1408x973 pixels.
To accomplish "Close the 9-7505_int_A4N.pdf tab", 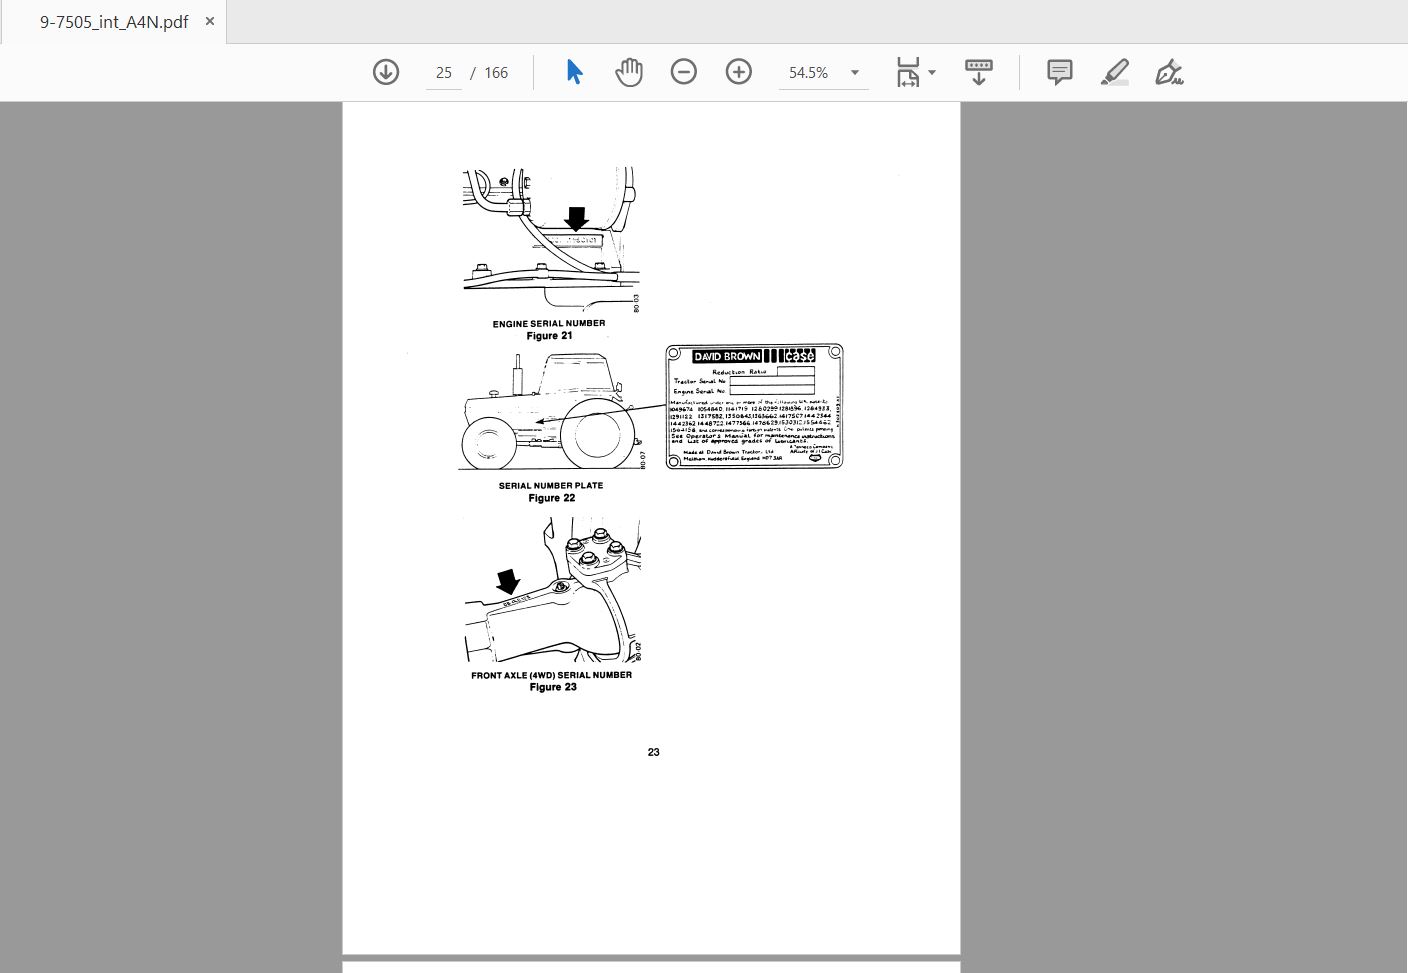I will [210, 21].
